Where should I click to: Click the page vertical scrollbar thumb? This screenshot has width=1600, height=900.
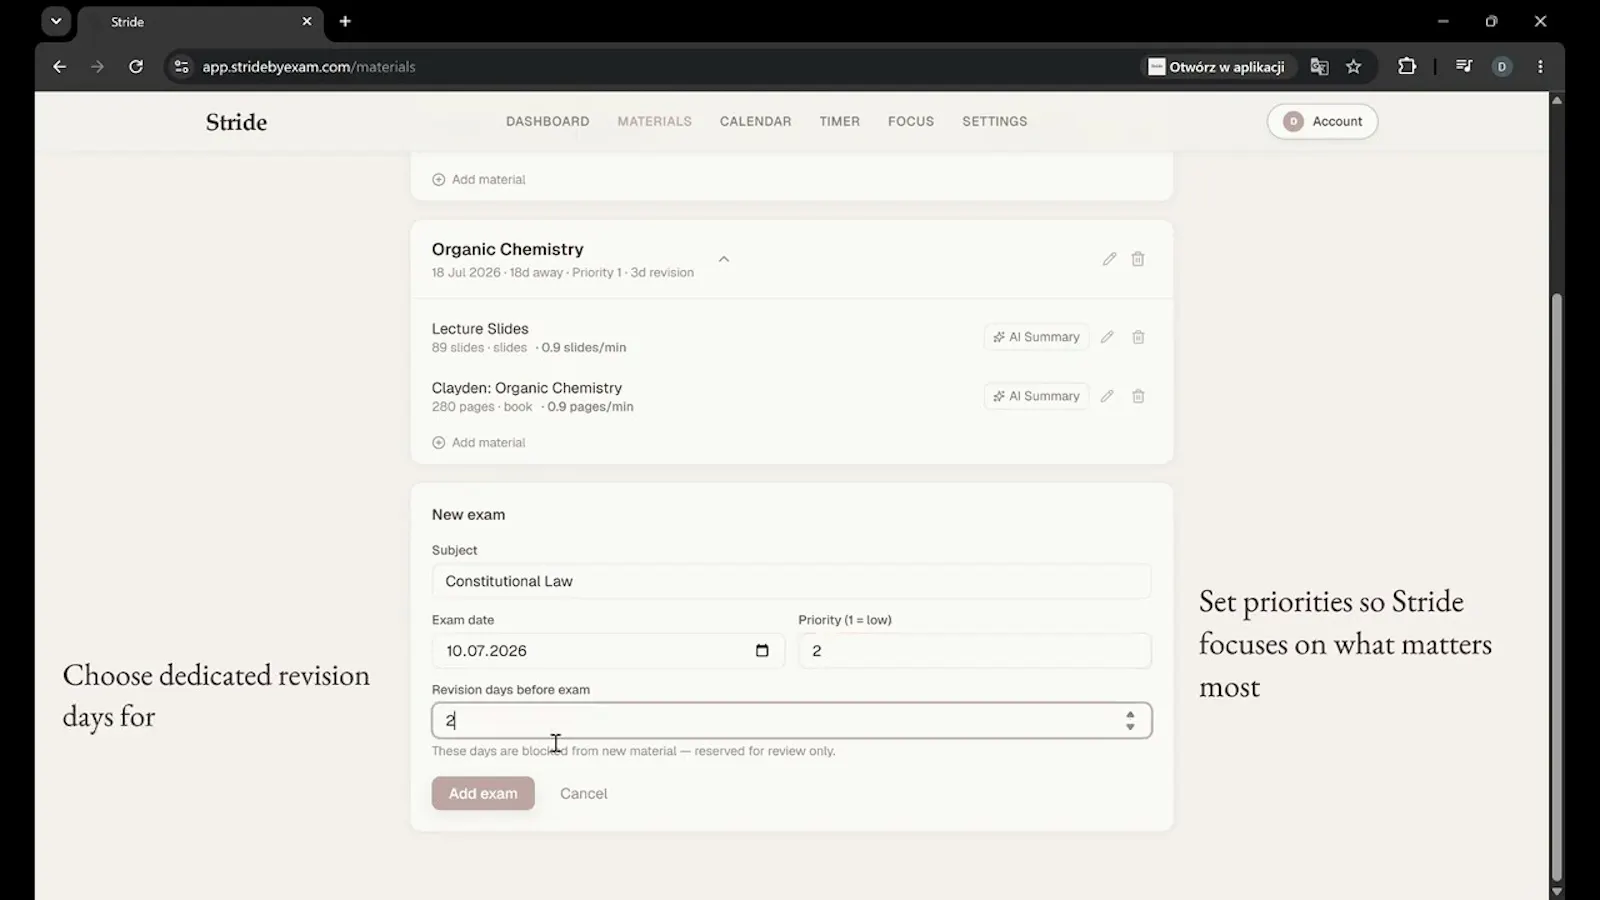pyautogui.click(x=1556, y=587)
